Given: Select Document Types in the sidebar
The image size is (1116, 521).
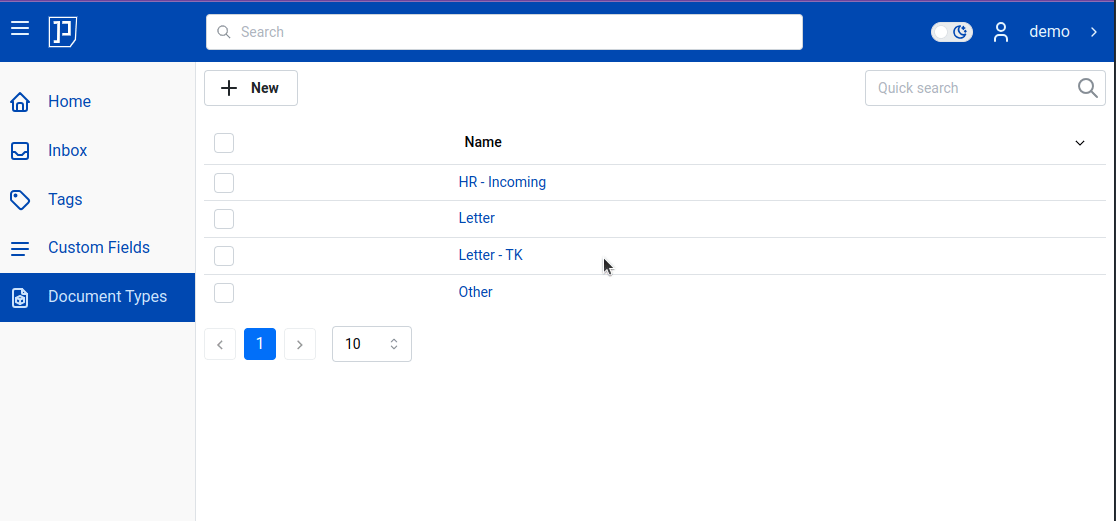Looking at the screenshot, I should tap(98, 298).
